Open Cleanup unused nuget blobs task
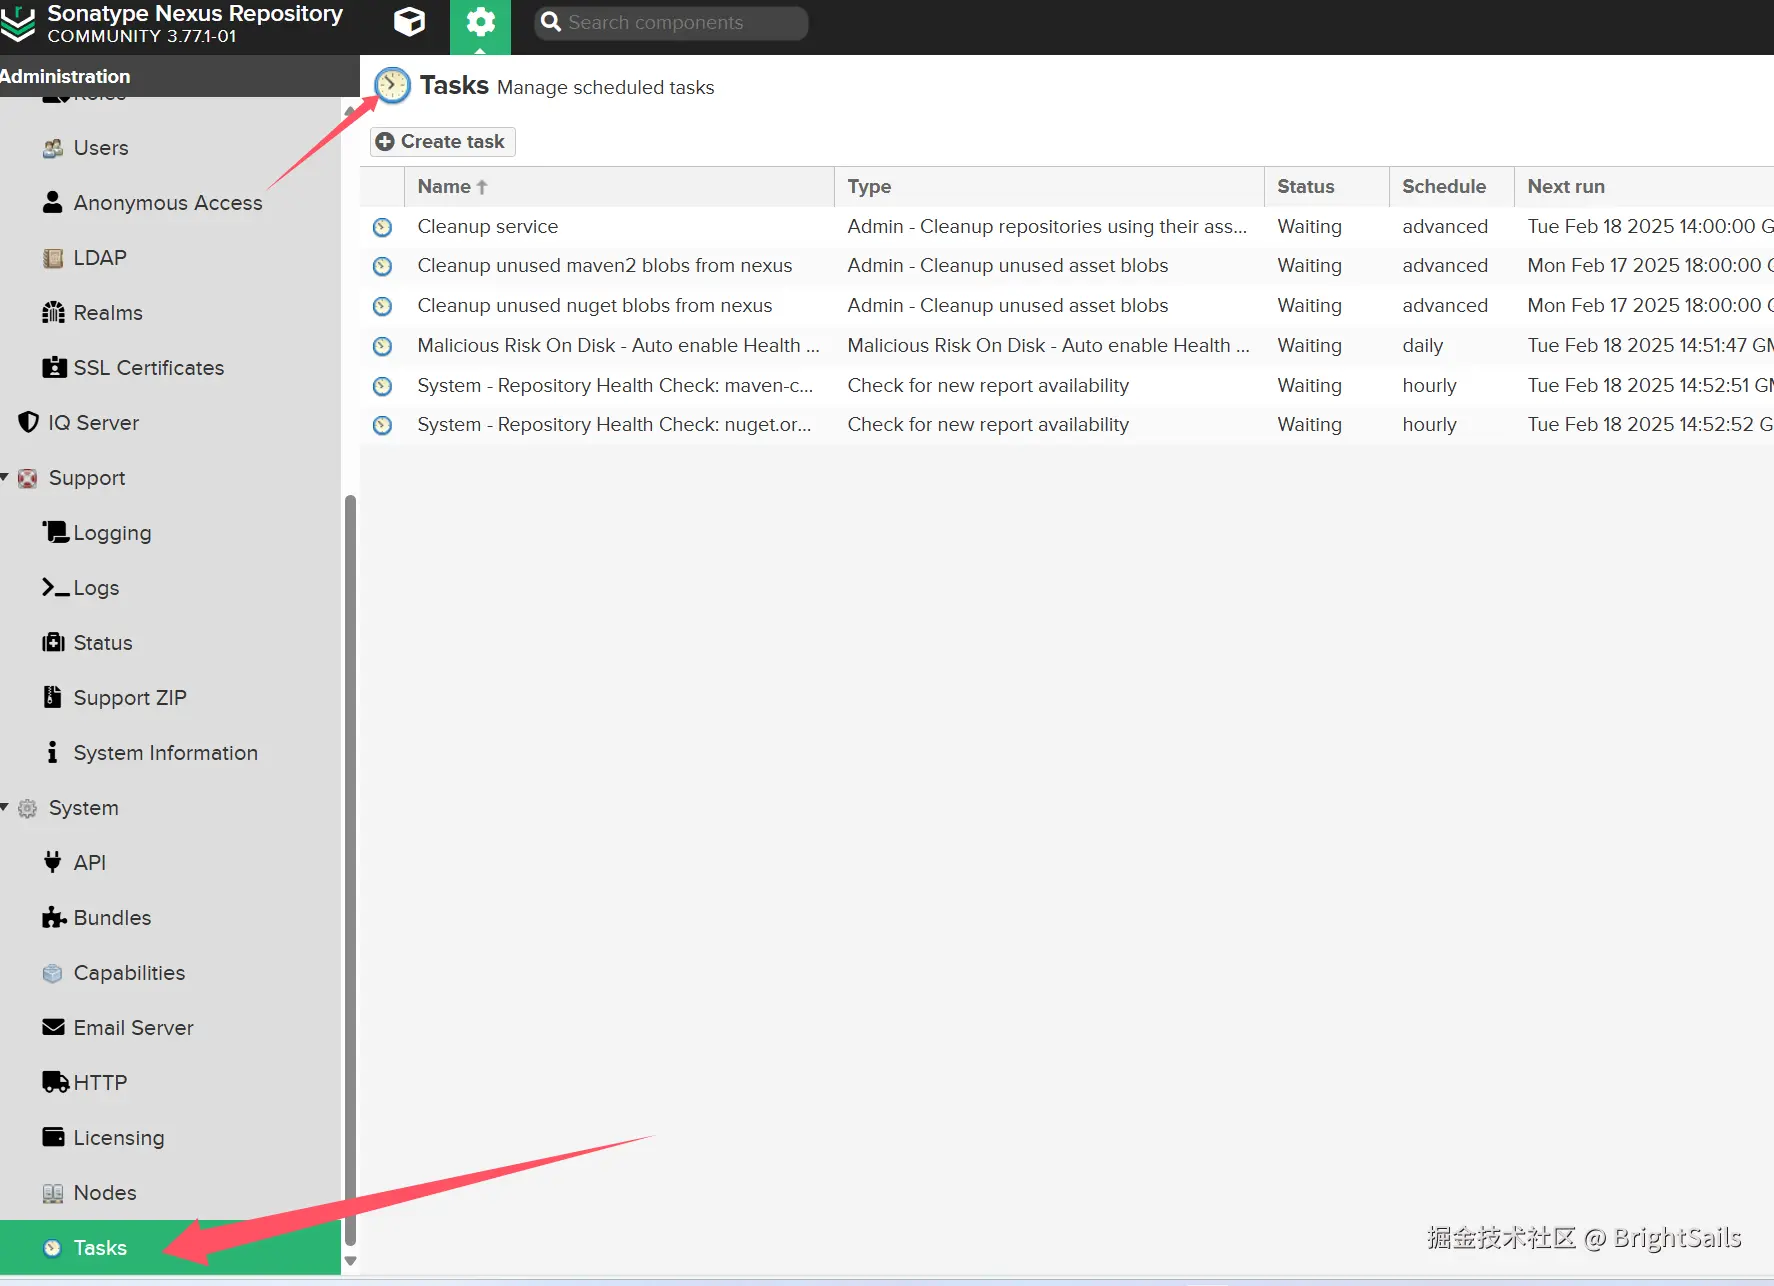The image size is (1774, 1286). pyautogui.click(x=595, y=306)
